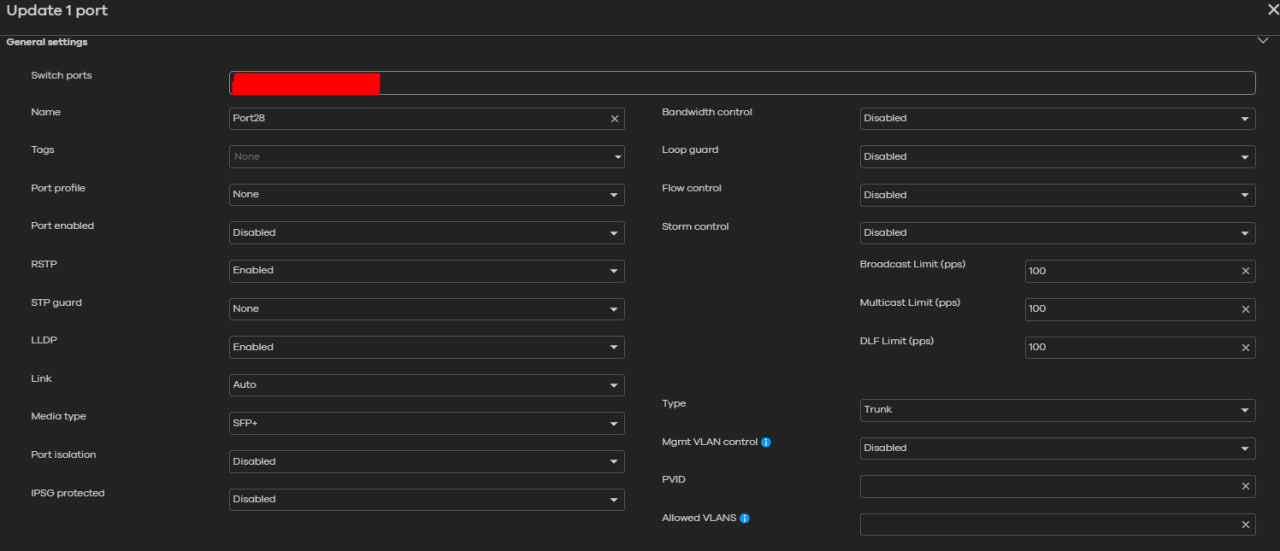The width and height of the screenshot is (1280, 551).
Task: Click the Switch ports label
Action: (61, 75)
